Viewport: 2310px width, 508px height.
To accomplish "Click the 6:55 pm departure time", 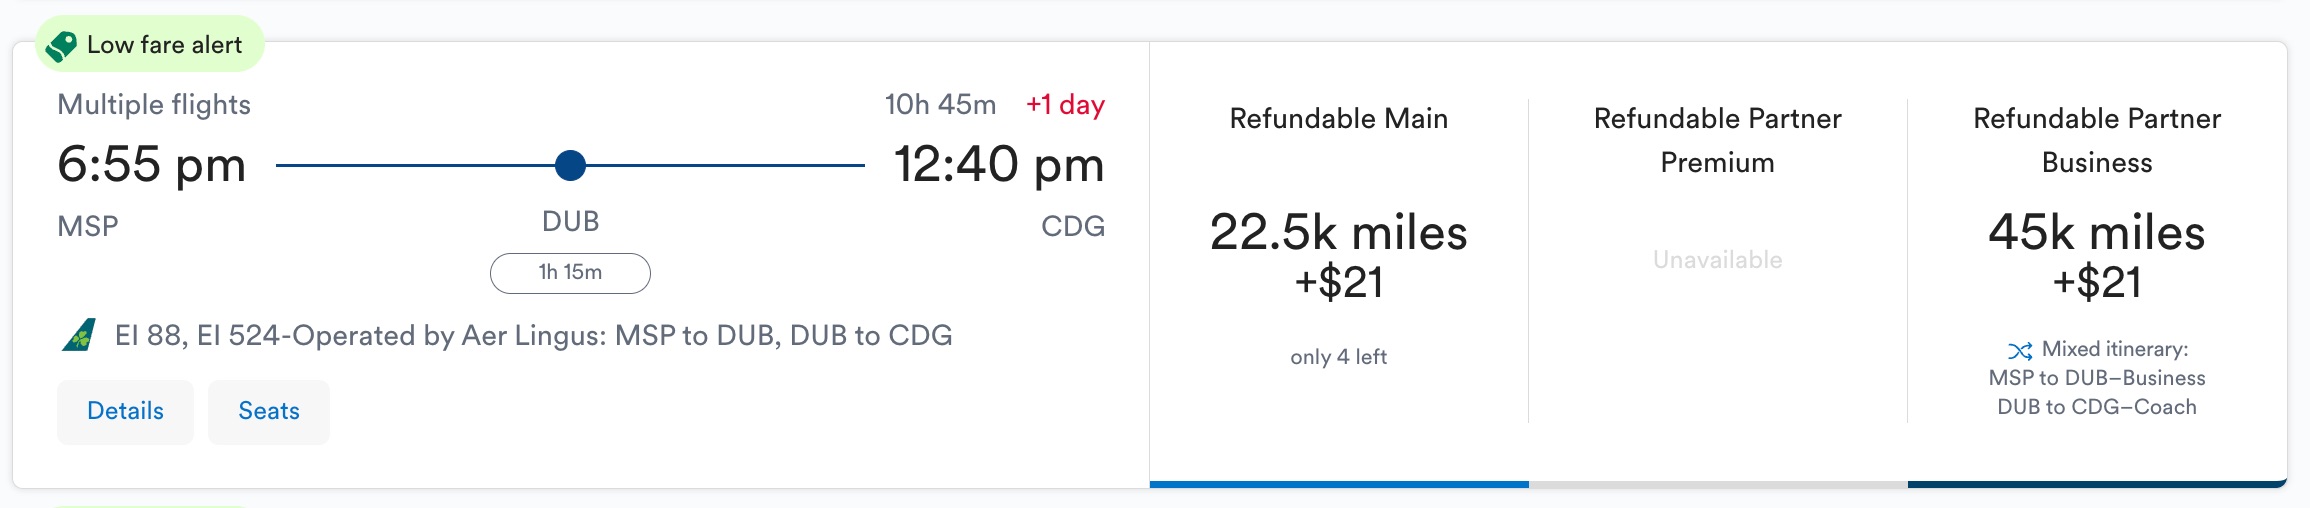I will click(152, 164).
